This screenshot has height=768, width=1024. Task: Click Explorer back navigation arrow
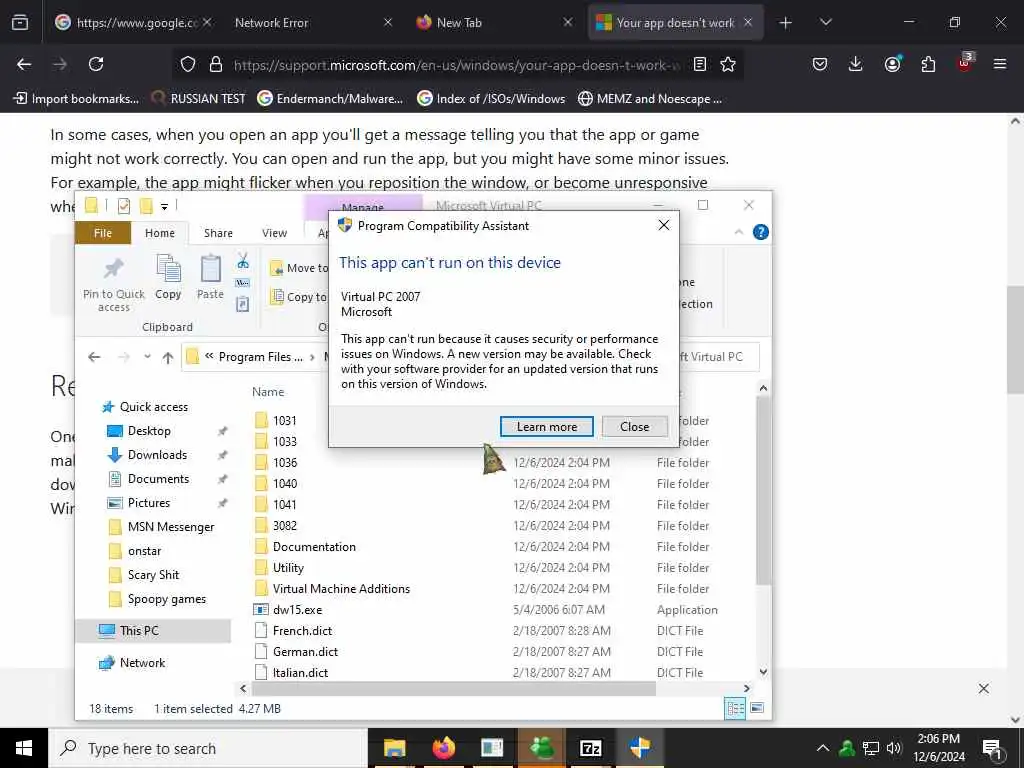(94, 357)
